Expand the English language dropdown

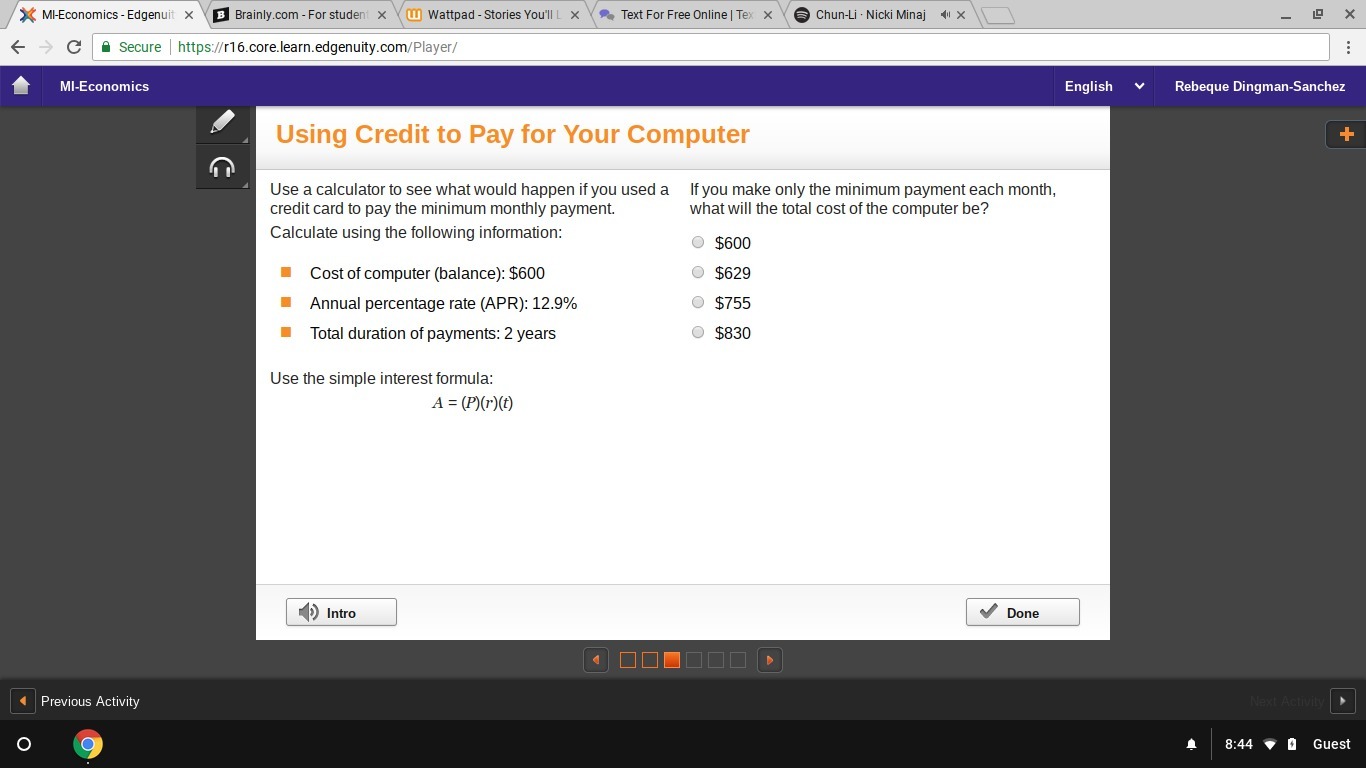point(1104,86)
